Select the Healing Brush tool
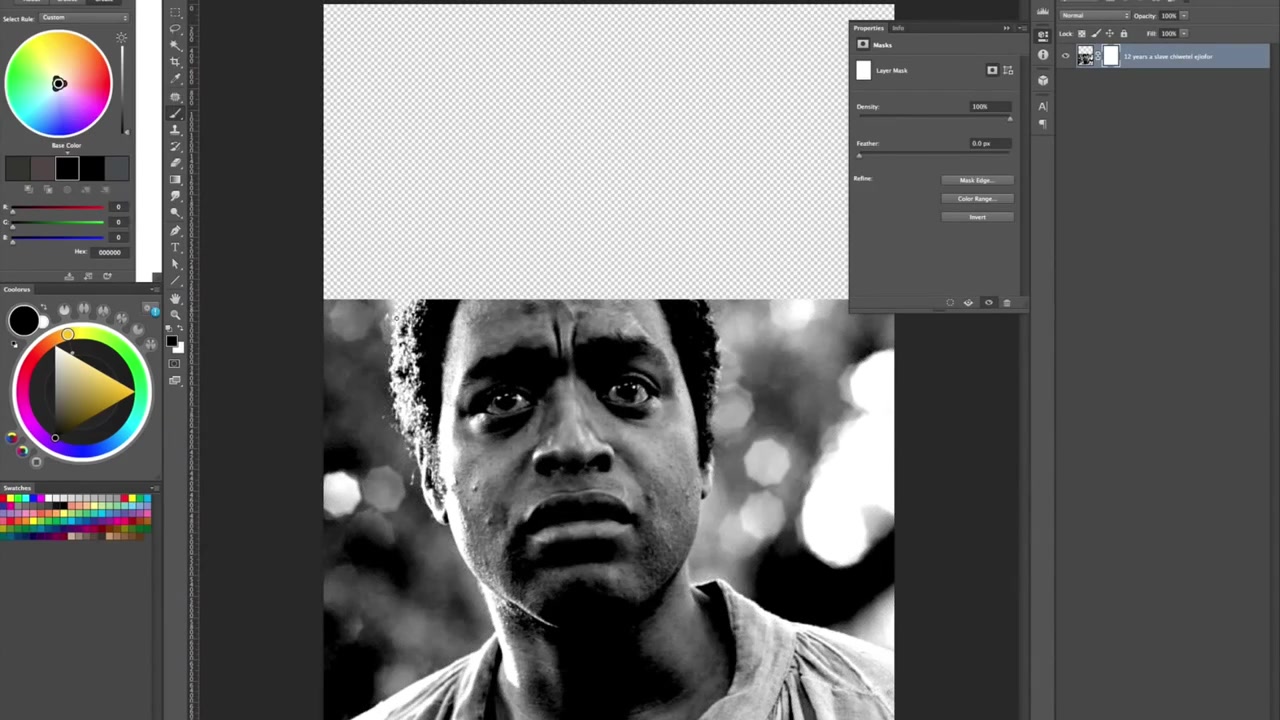This screenshot has width=1280, height=720. (175, 96)
